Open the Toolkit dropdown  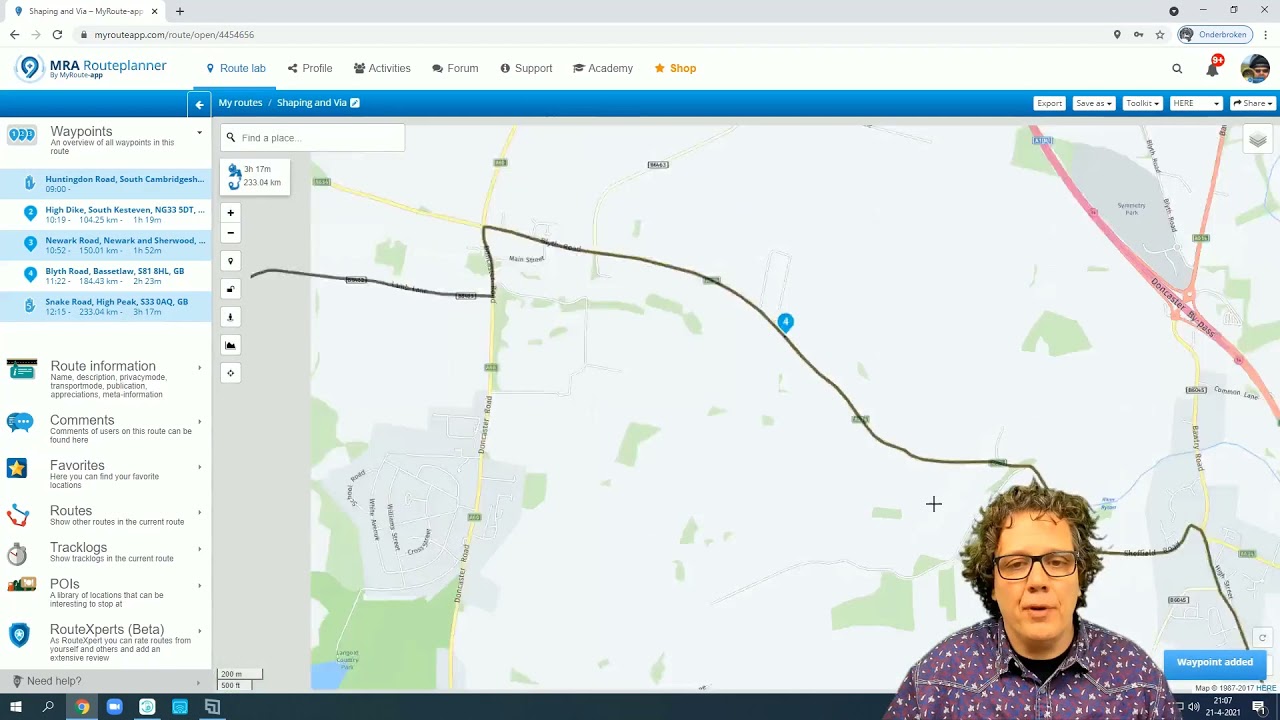(x=1142, y=103)
